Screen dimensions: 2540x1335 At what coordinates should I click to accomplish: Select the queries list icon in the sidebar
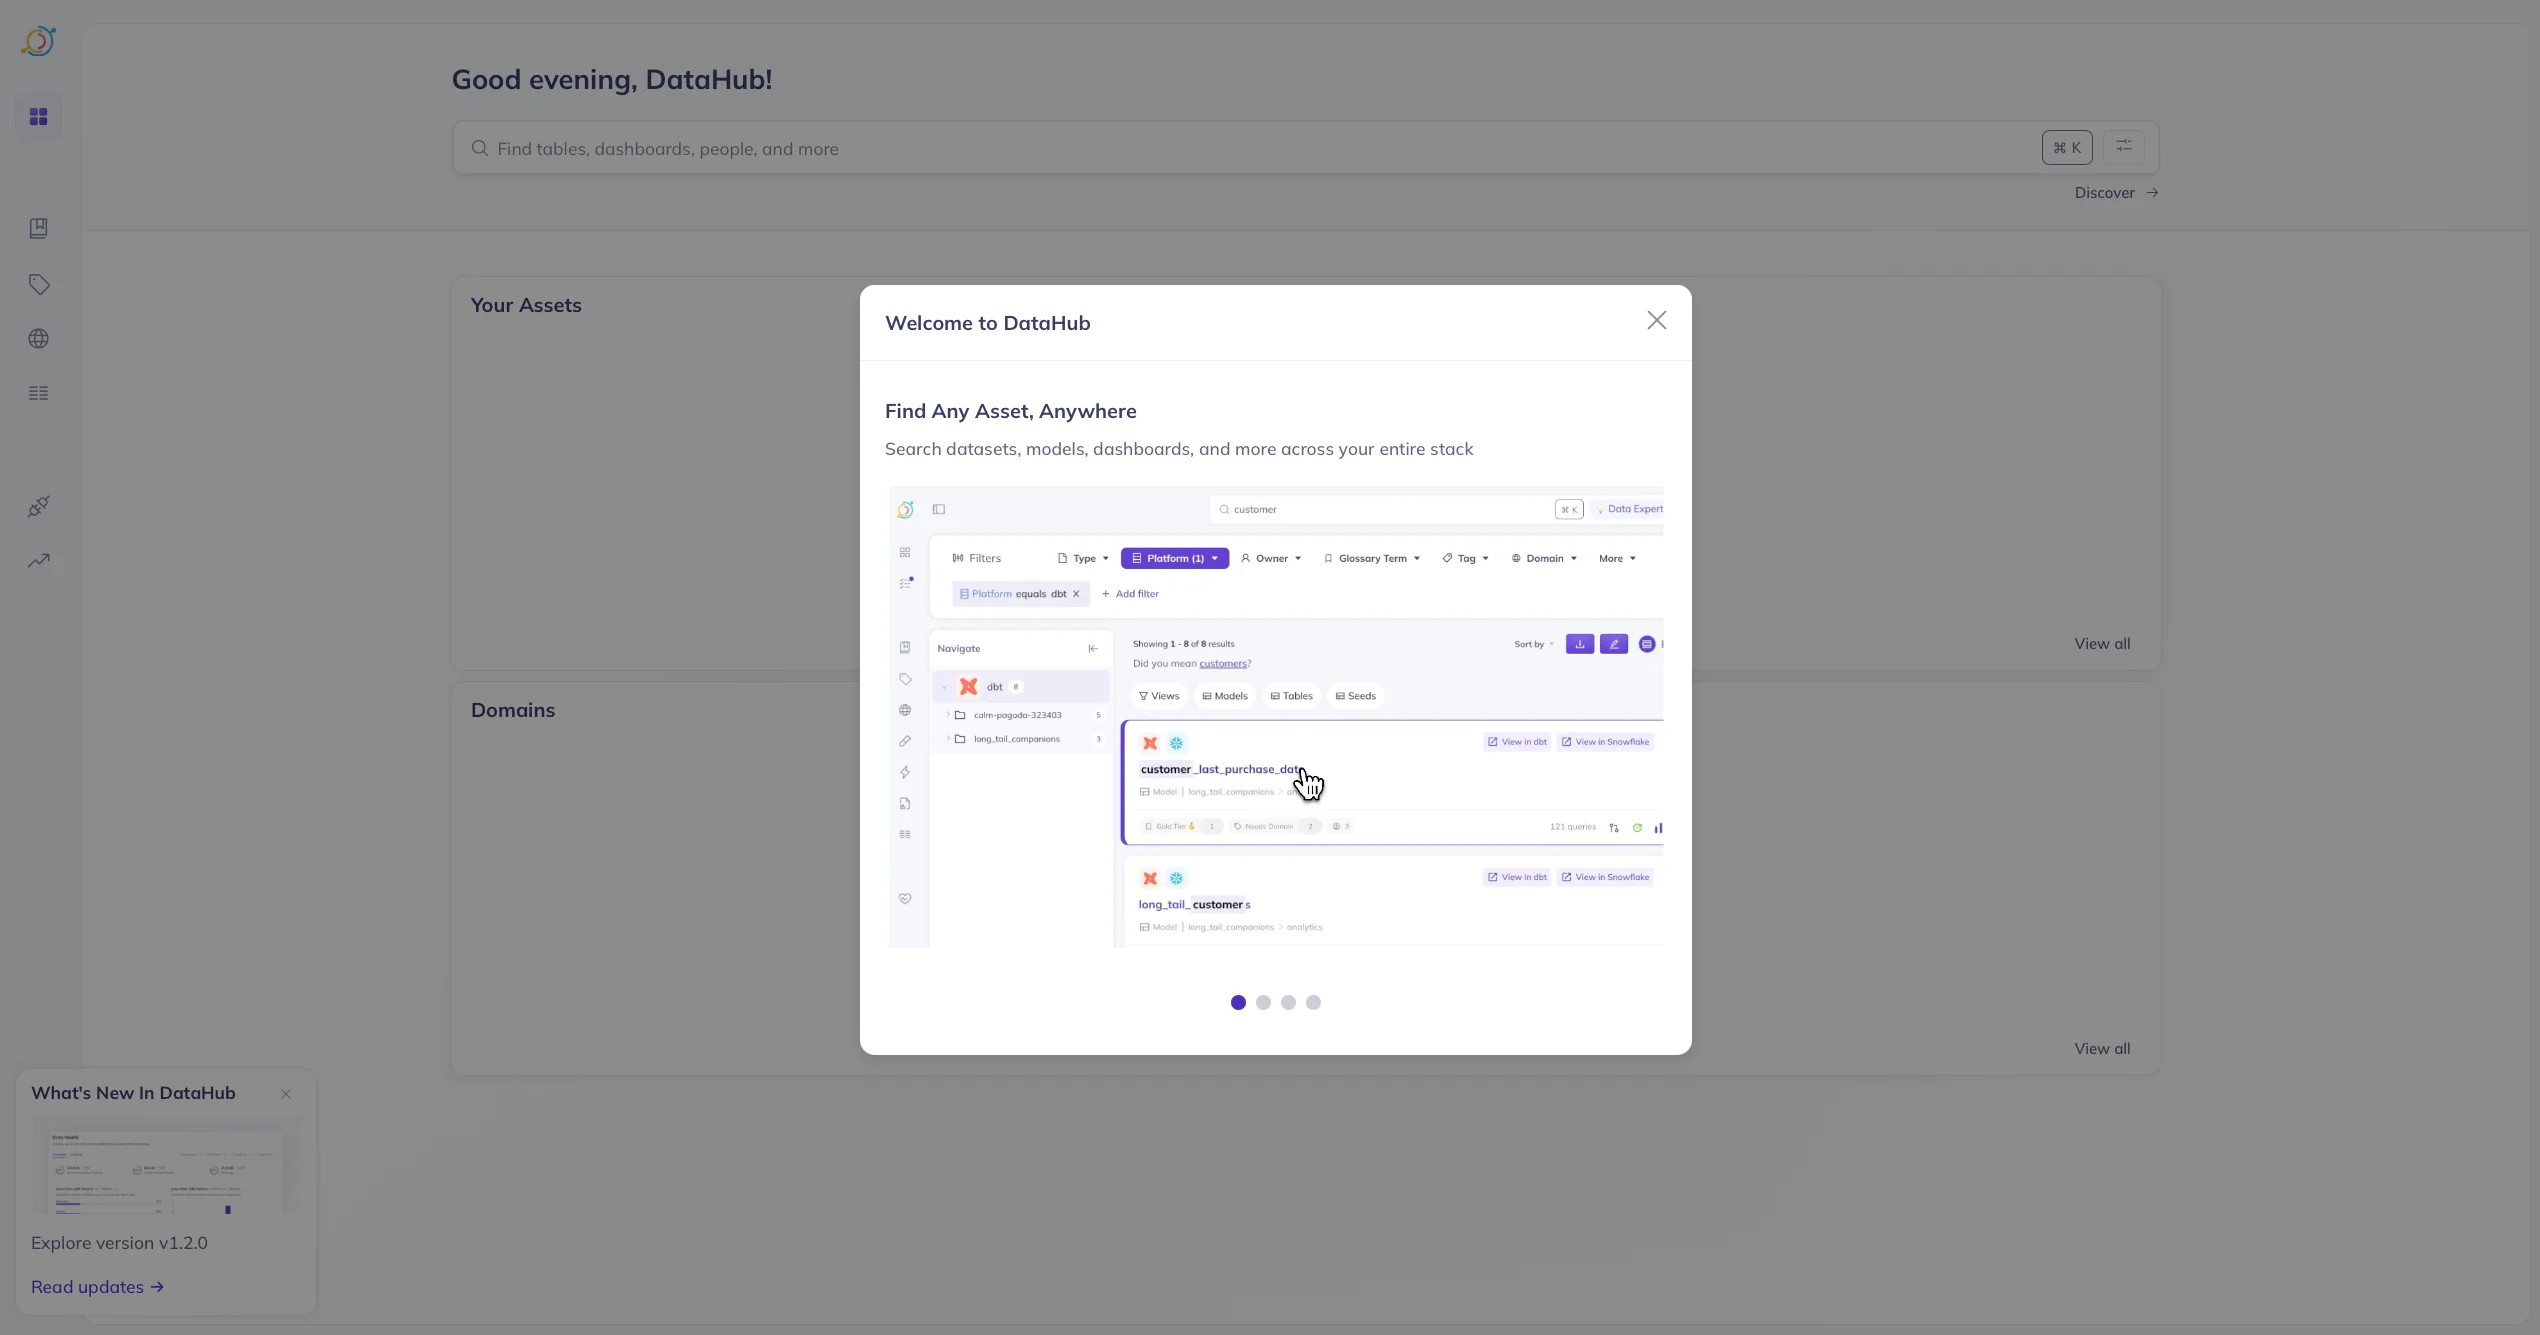click(x=38, y=393)
